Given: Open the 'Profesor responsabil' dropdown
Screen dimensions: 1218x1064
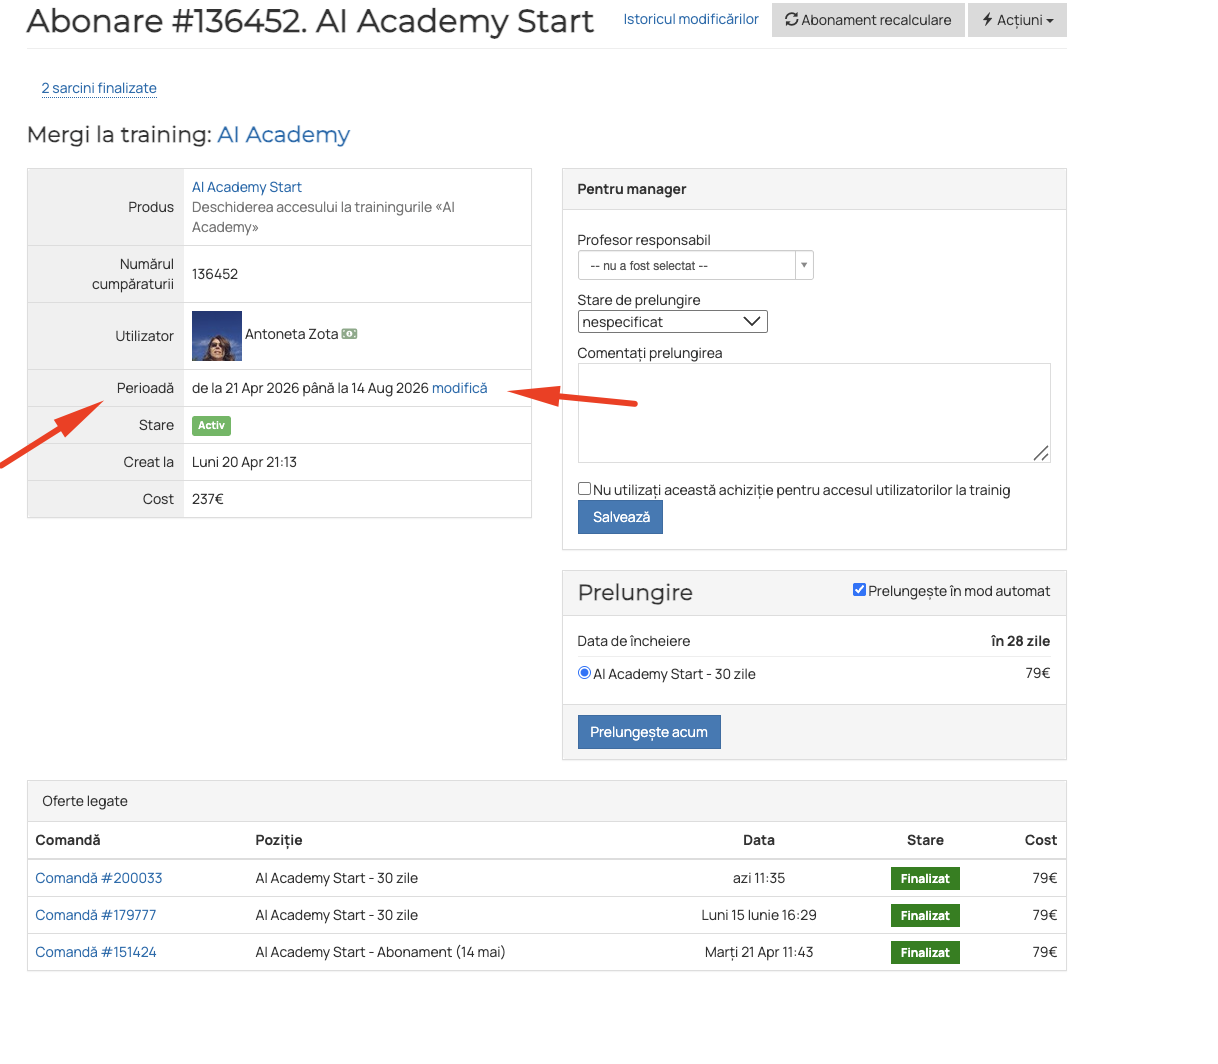Looking at the screenshot, I should (x=695, y=265).
